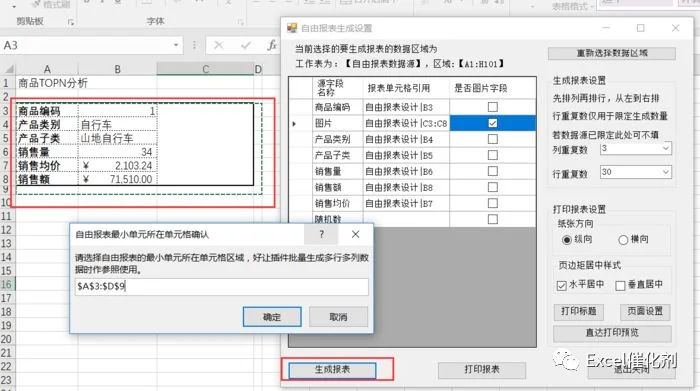
Task: Click the 页面设置 button
Action: click(645, 311)
